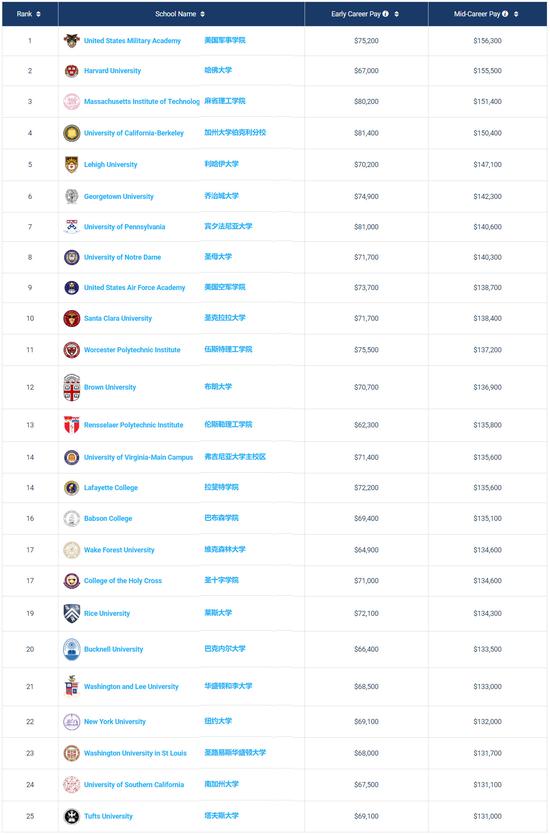This screenshot has width=550, height=835.
Task: Click the Brown University shield logo
Action: 71,387
